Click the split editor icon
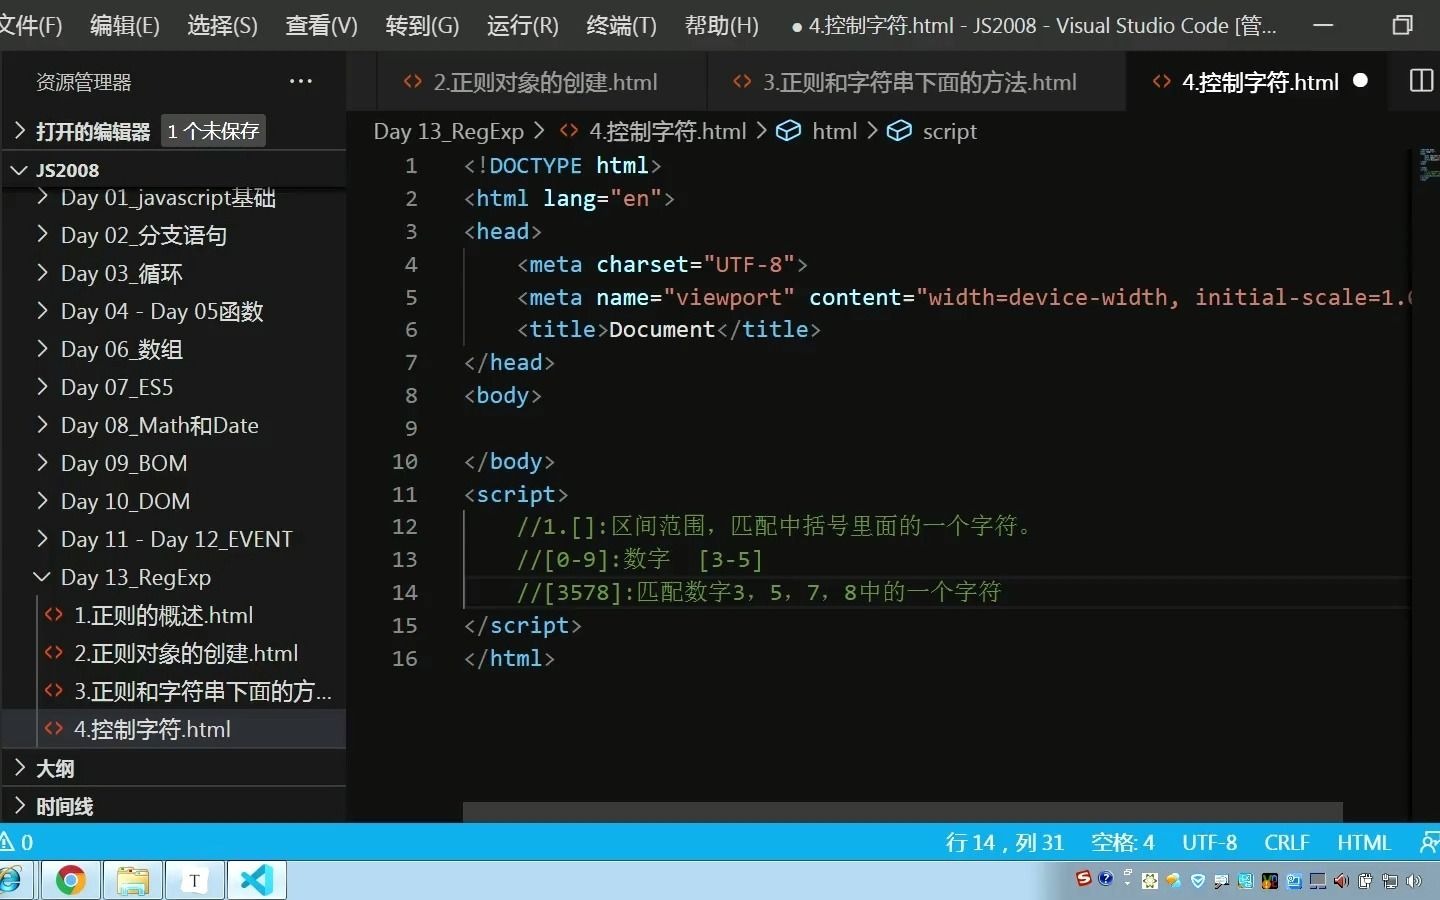 1421,81
